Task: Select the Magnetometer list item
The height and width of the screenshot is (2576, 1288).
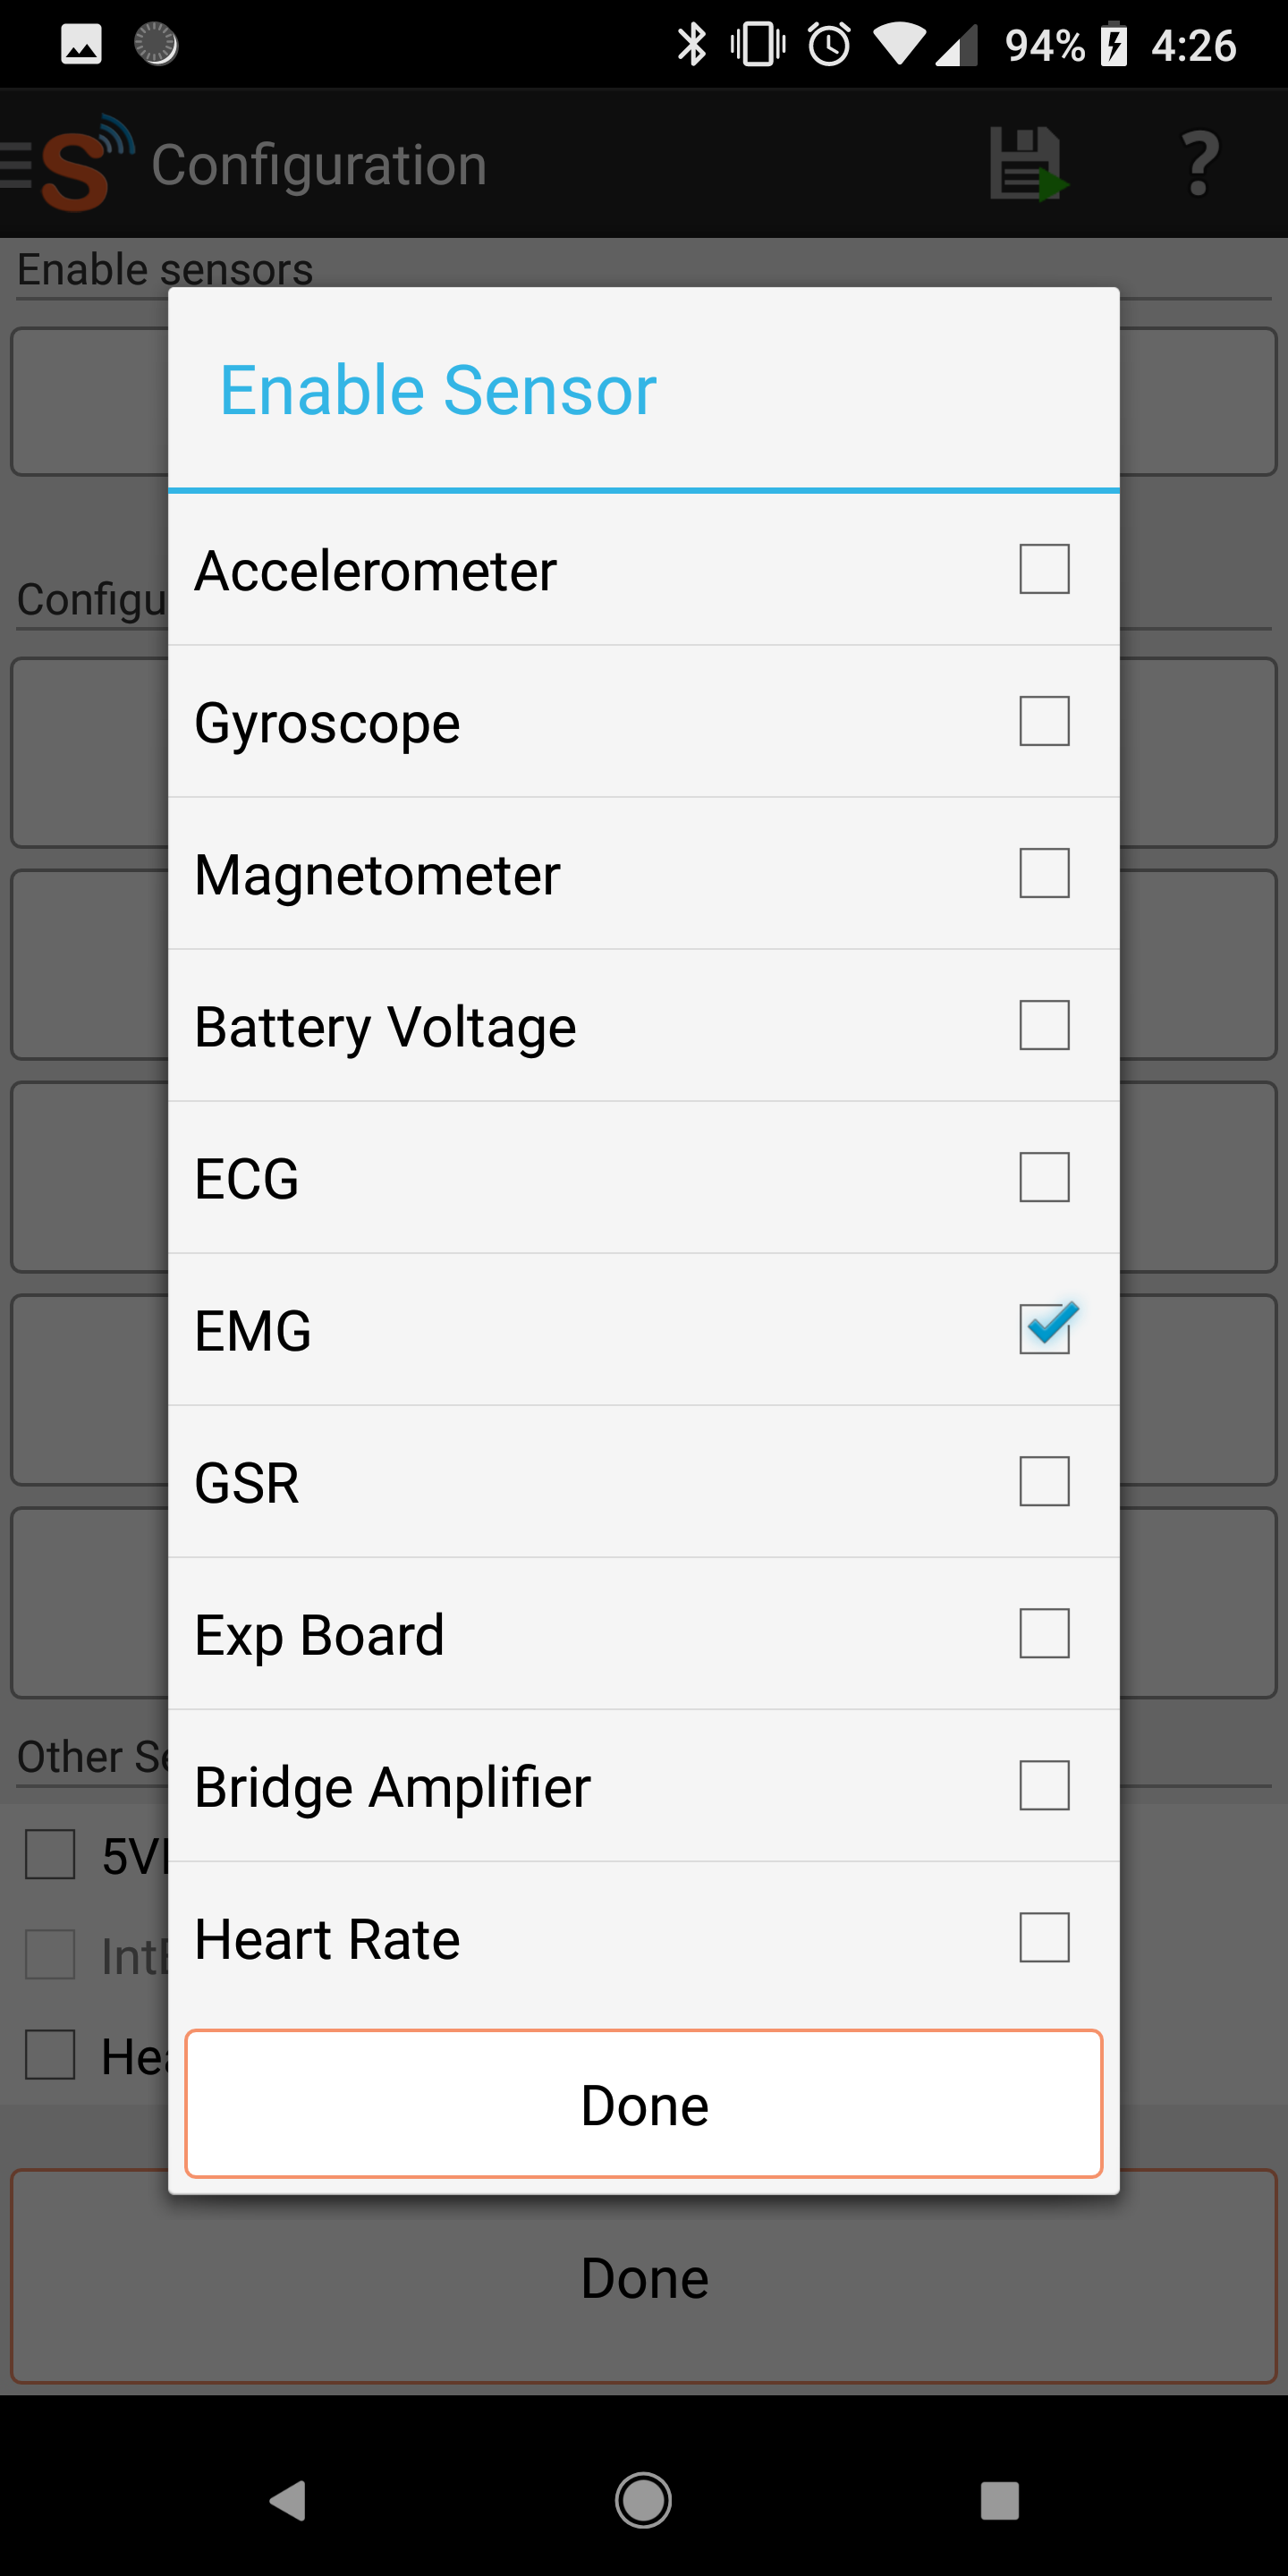Action: [643, 874]
